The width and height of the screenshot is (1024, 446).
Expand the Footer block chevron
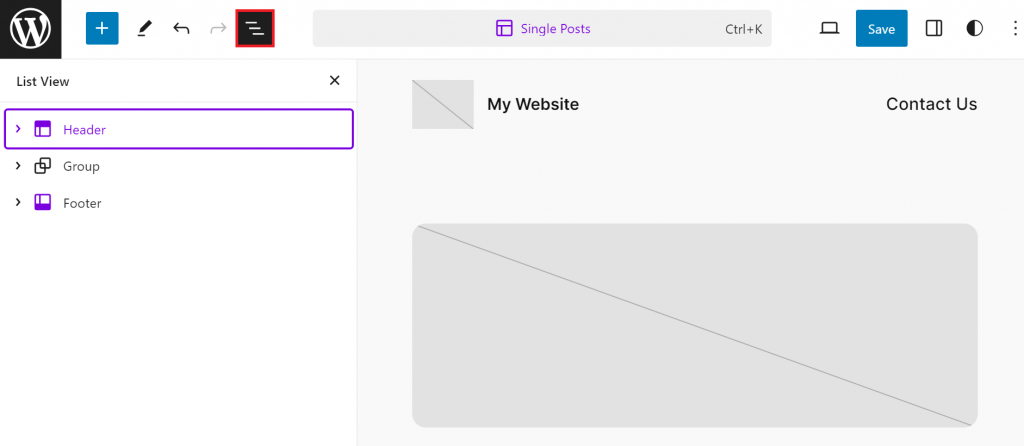pos(18,203)
